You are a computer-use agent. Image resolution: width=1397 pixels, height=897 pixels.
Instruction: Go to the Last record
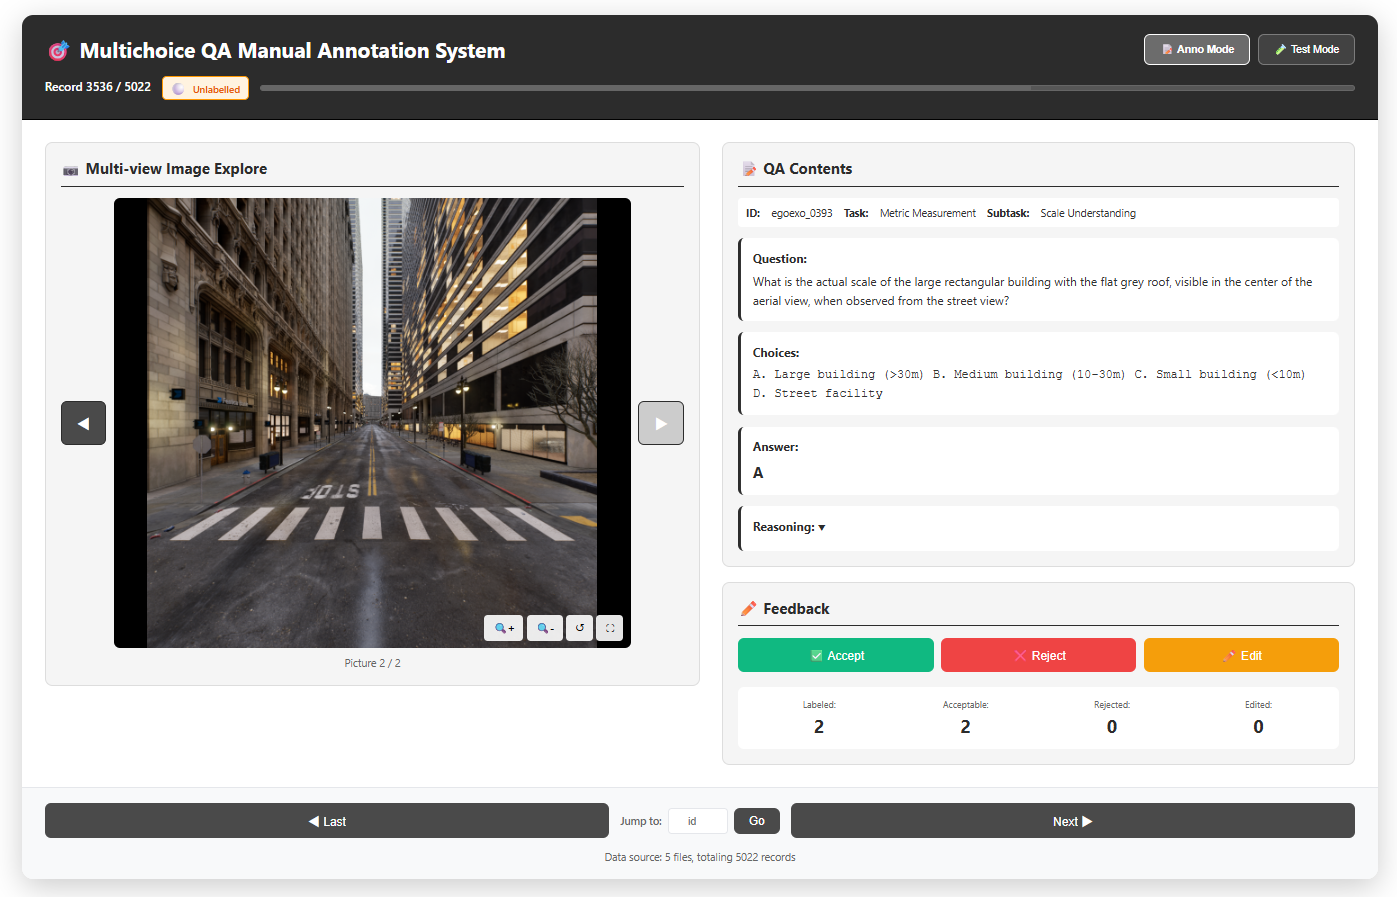[x=326, y=821]
